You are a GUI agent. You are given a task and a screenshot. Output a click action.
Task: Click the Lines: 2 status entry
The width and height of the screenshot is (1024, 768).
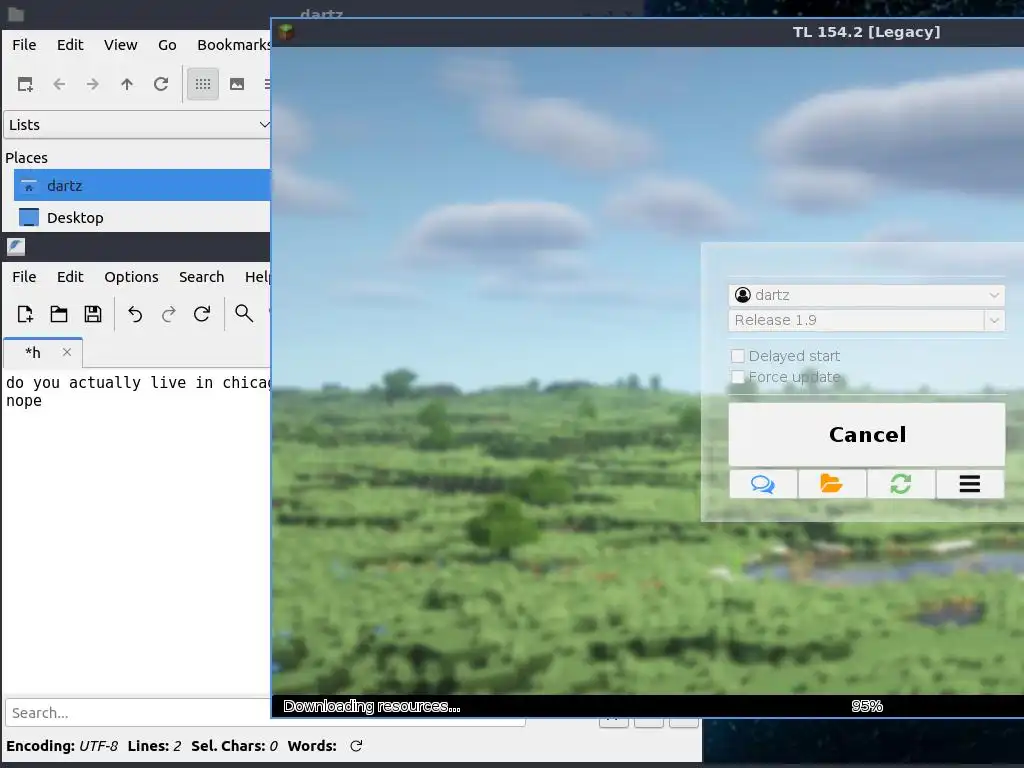154,746
